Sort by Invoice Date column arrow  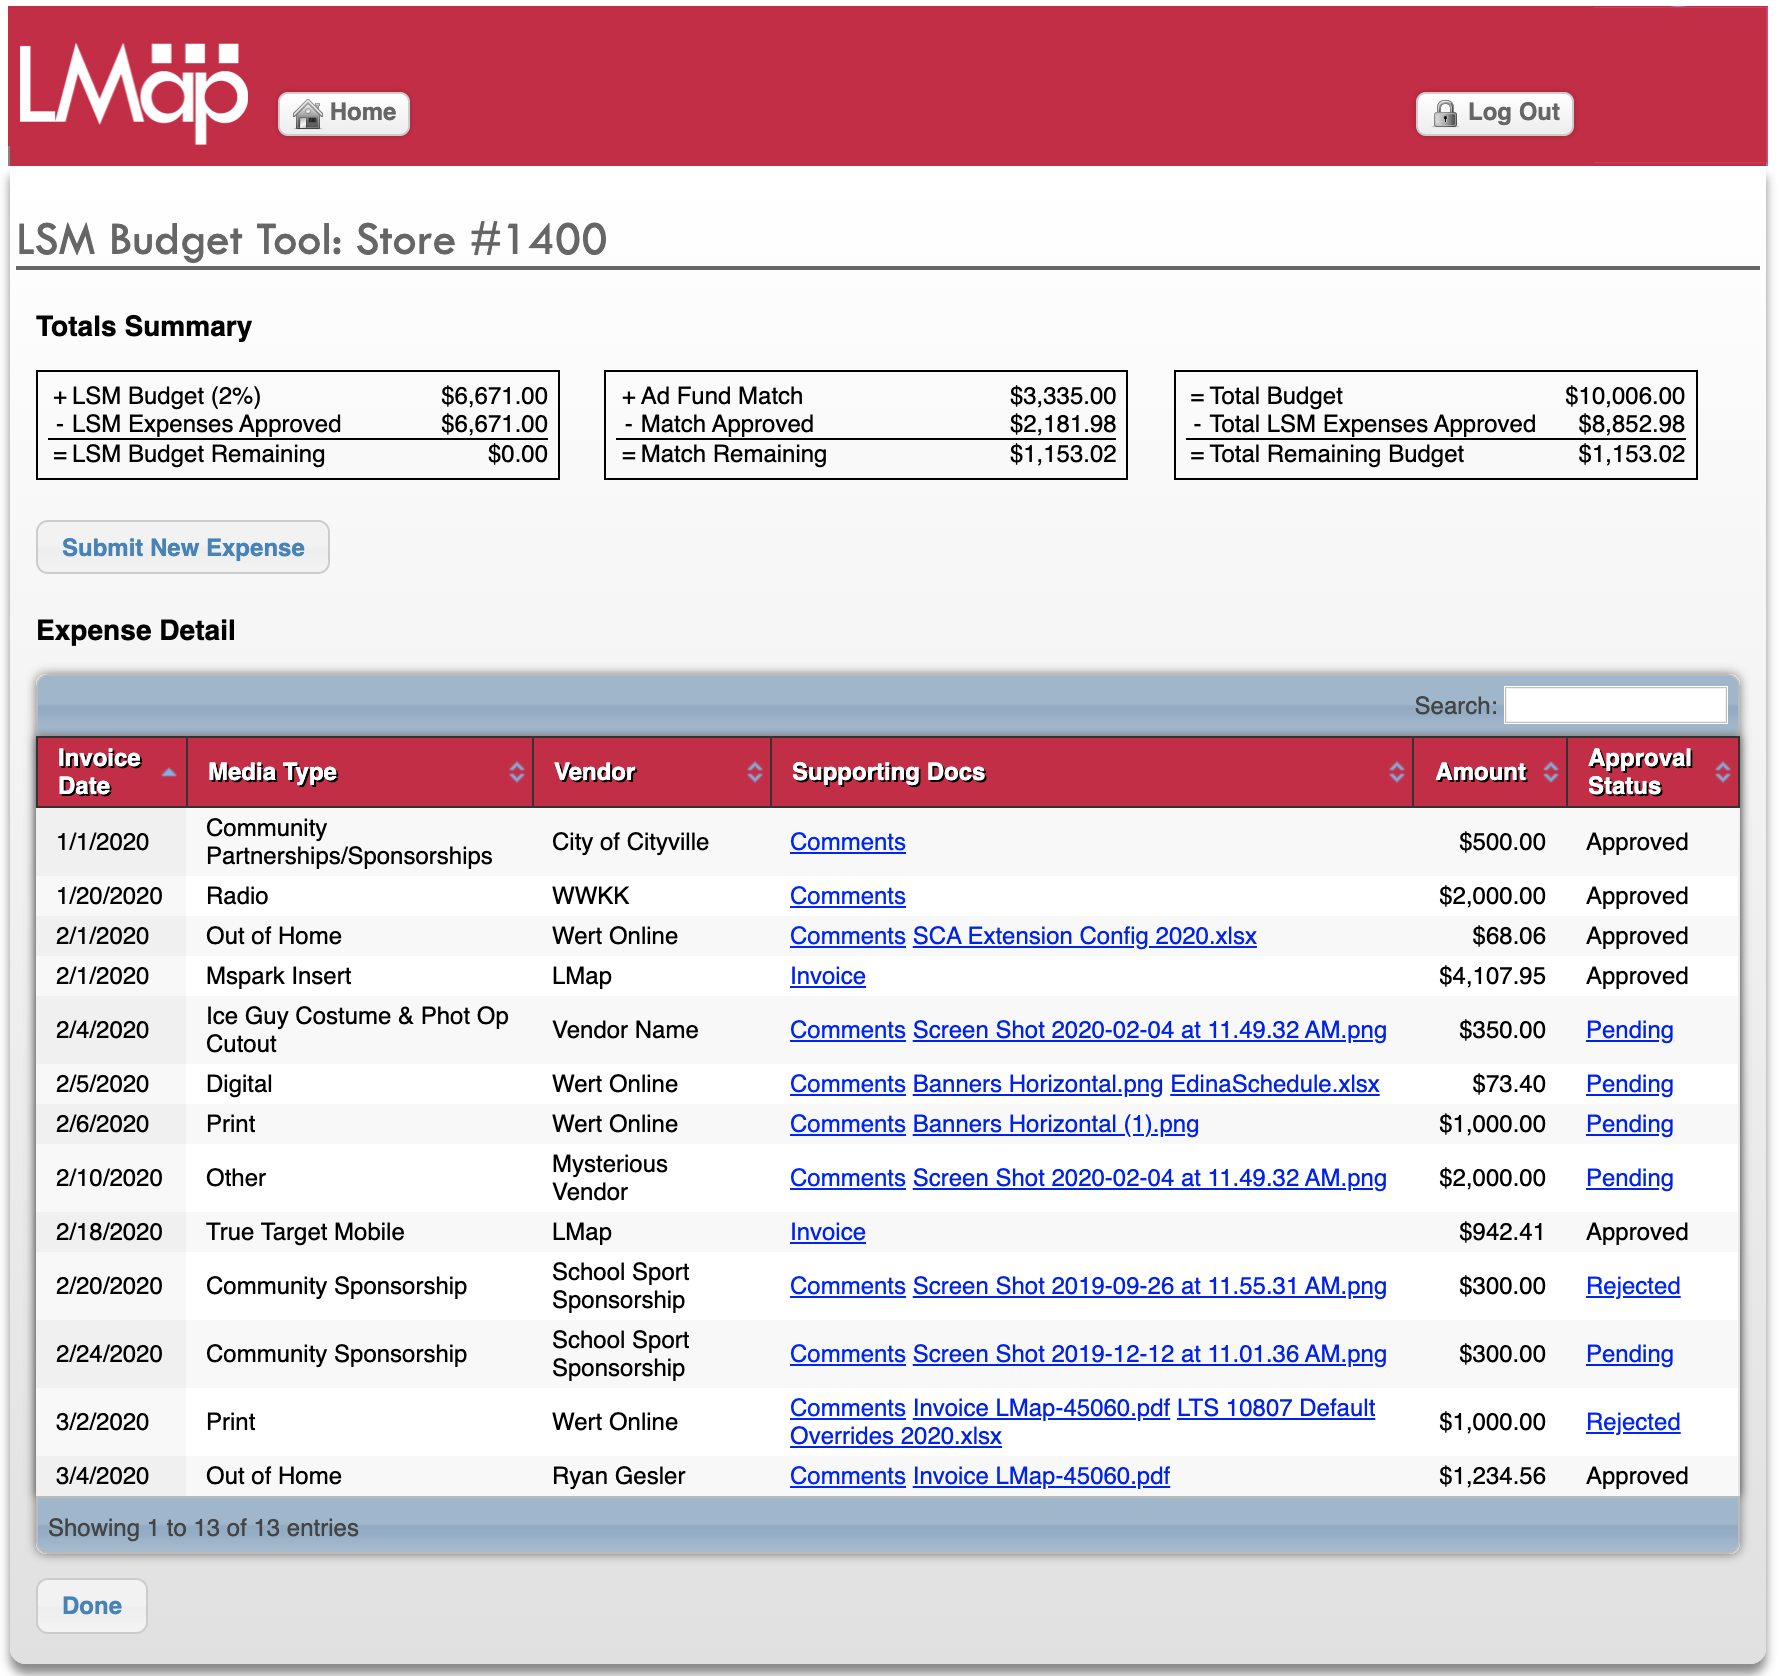(x=169, y=772)
